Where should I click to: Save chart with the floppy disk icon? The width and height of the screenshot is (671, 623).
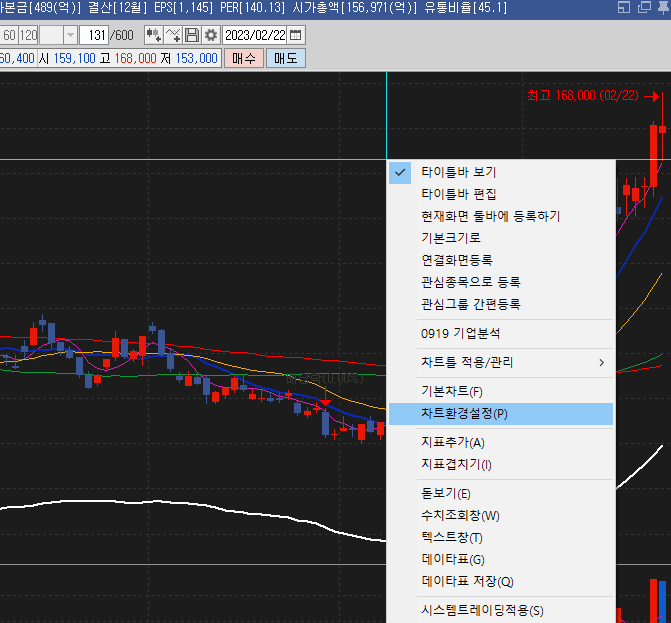(192, 35)
